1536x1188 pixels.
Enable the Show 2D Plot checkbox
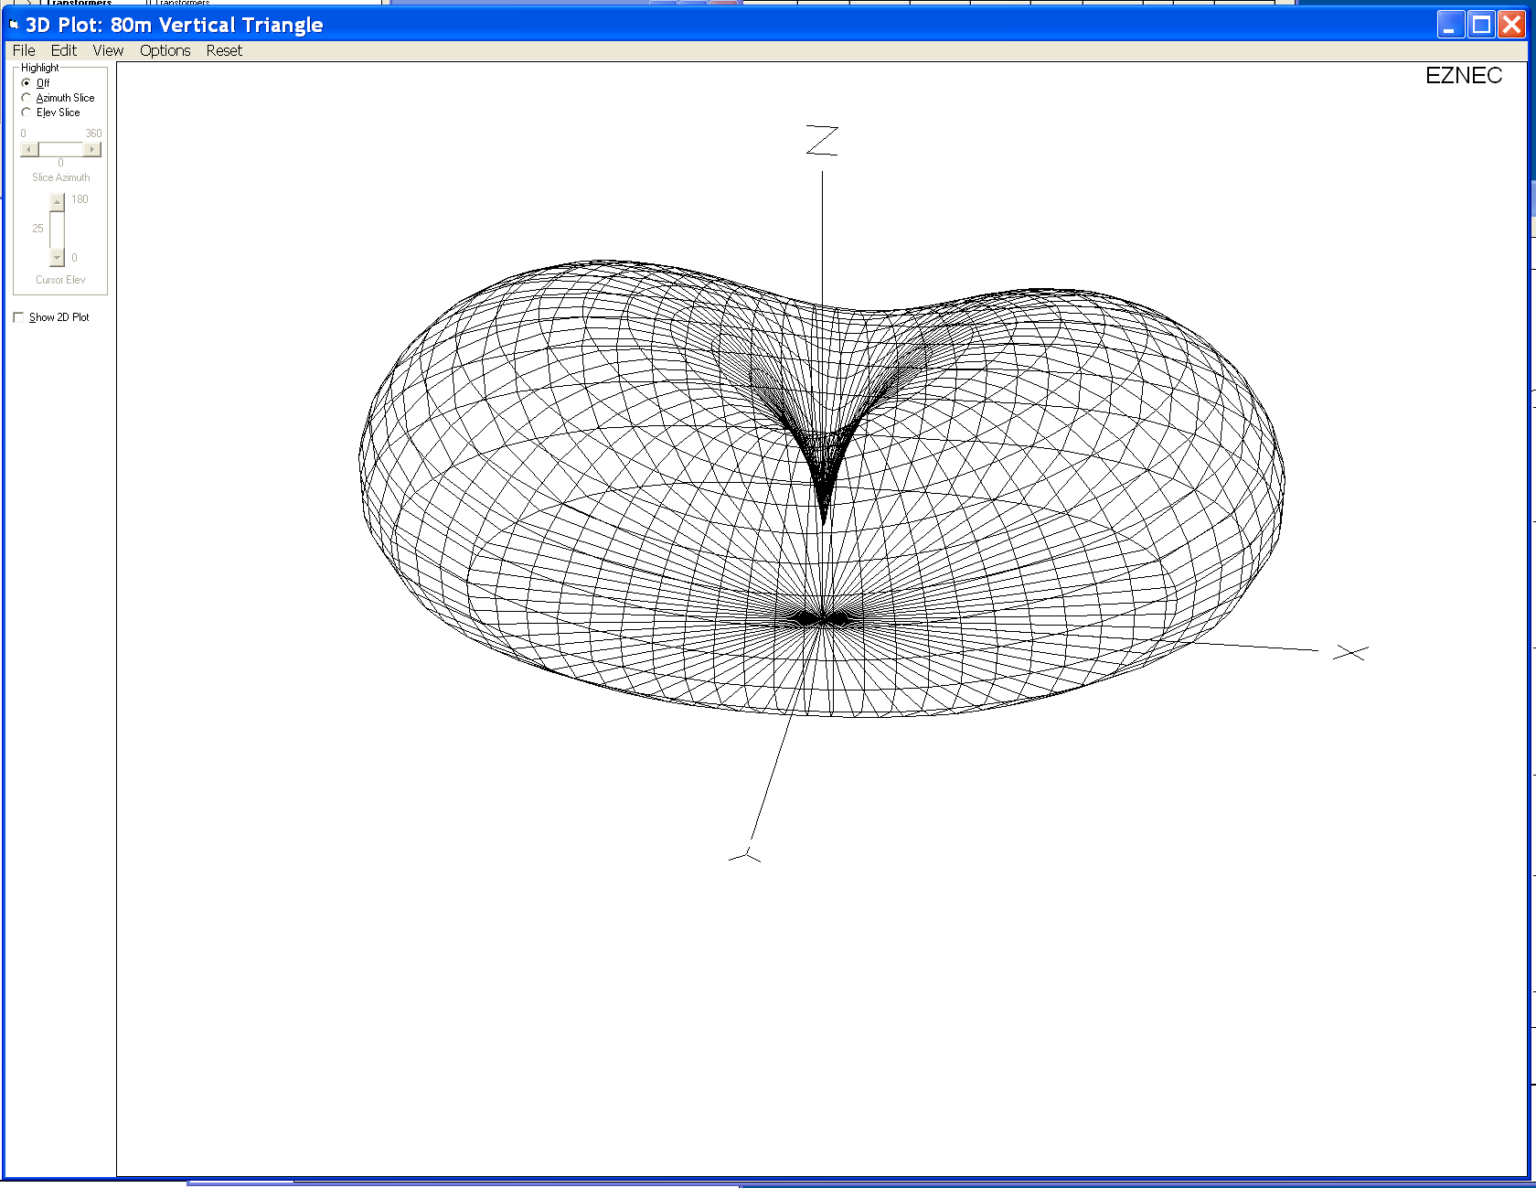[19, 317]
